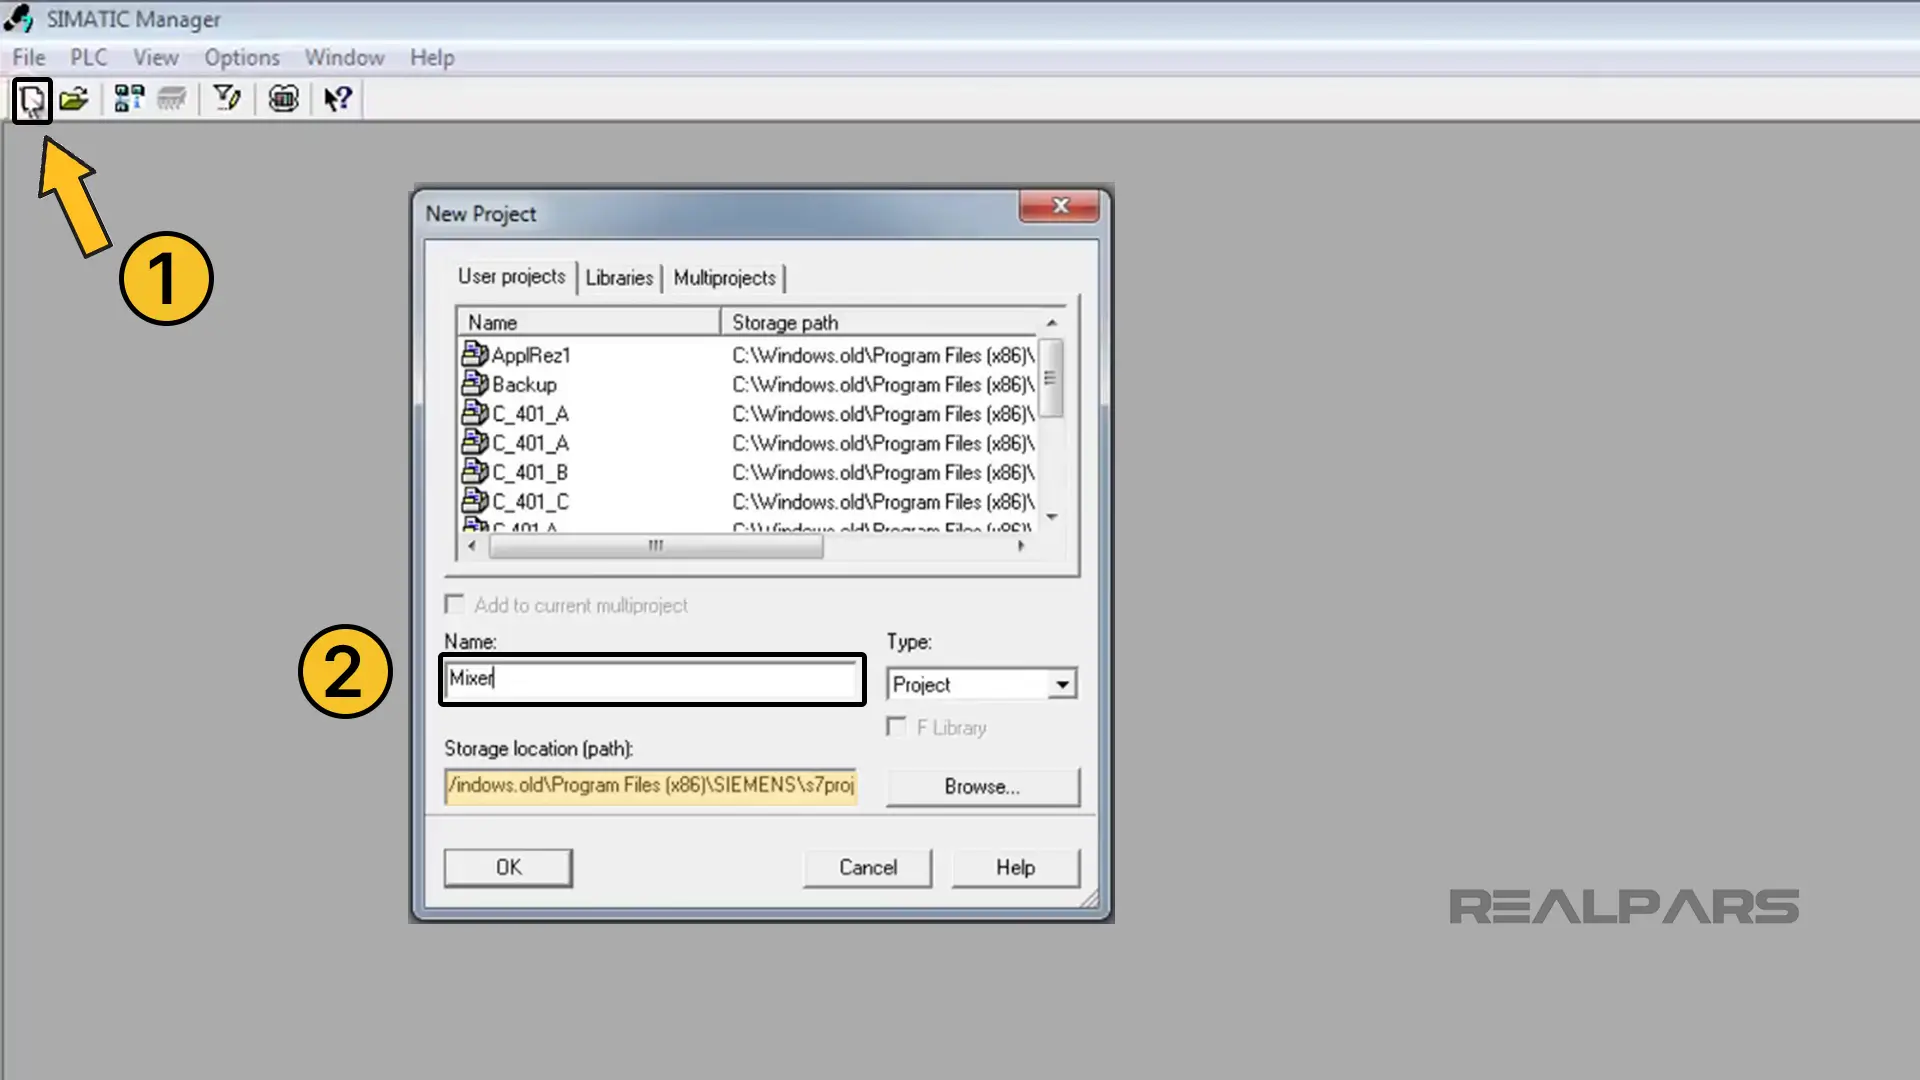Click the SIMATIC Manager title bar icon

18,18
